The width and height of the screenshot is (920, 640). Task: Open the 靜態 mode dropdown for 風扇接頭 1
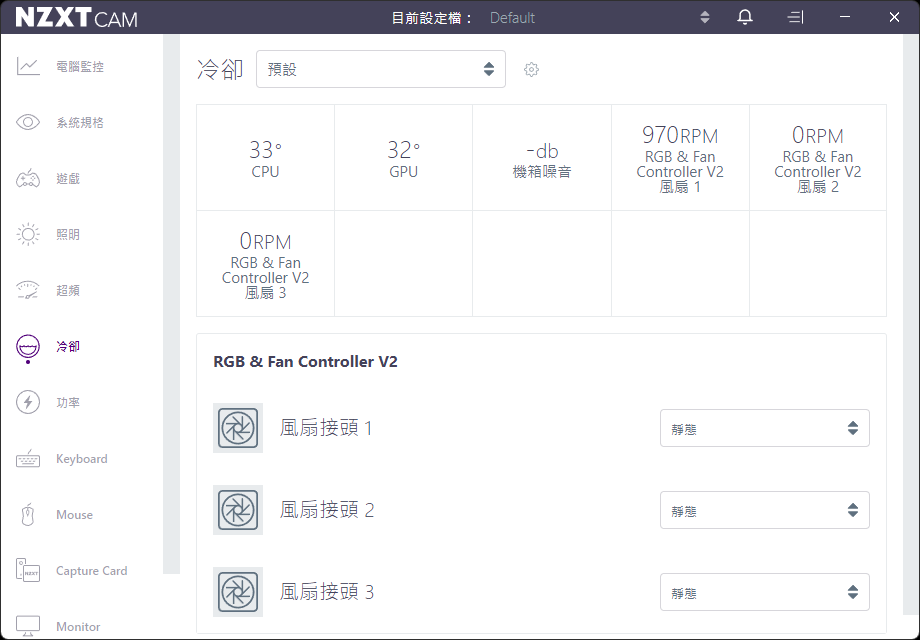point(765,428)
